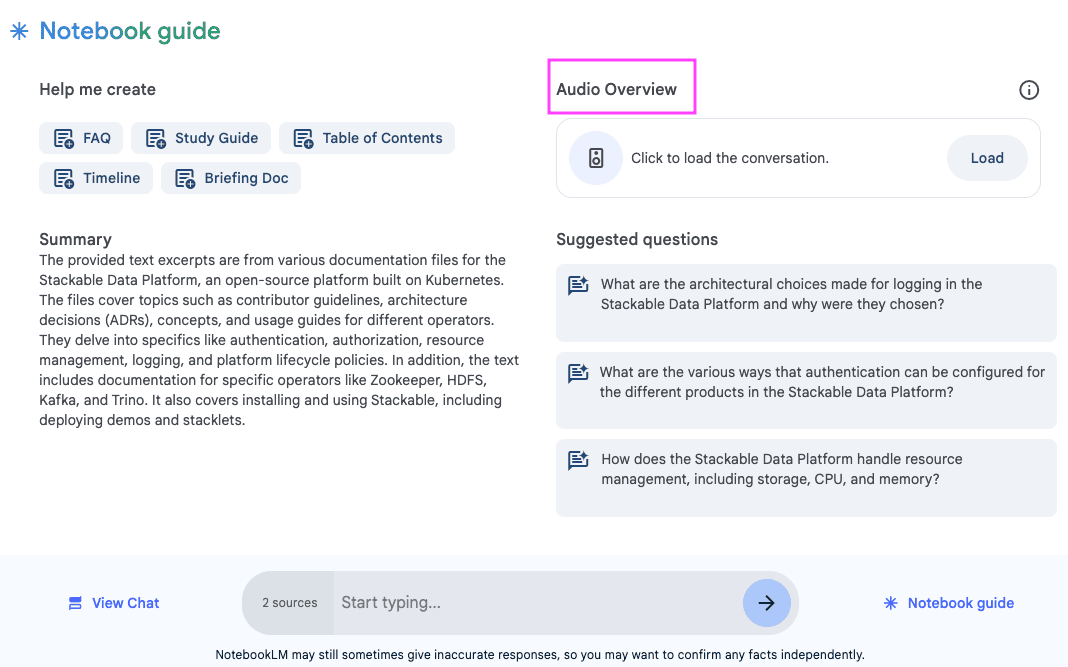Click the note icon on the logging question
The height and width of the screenshot is (667, 1068).
click(x=577, y=285)
